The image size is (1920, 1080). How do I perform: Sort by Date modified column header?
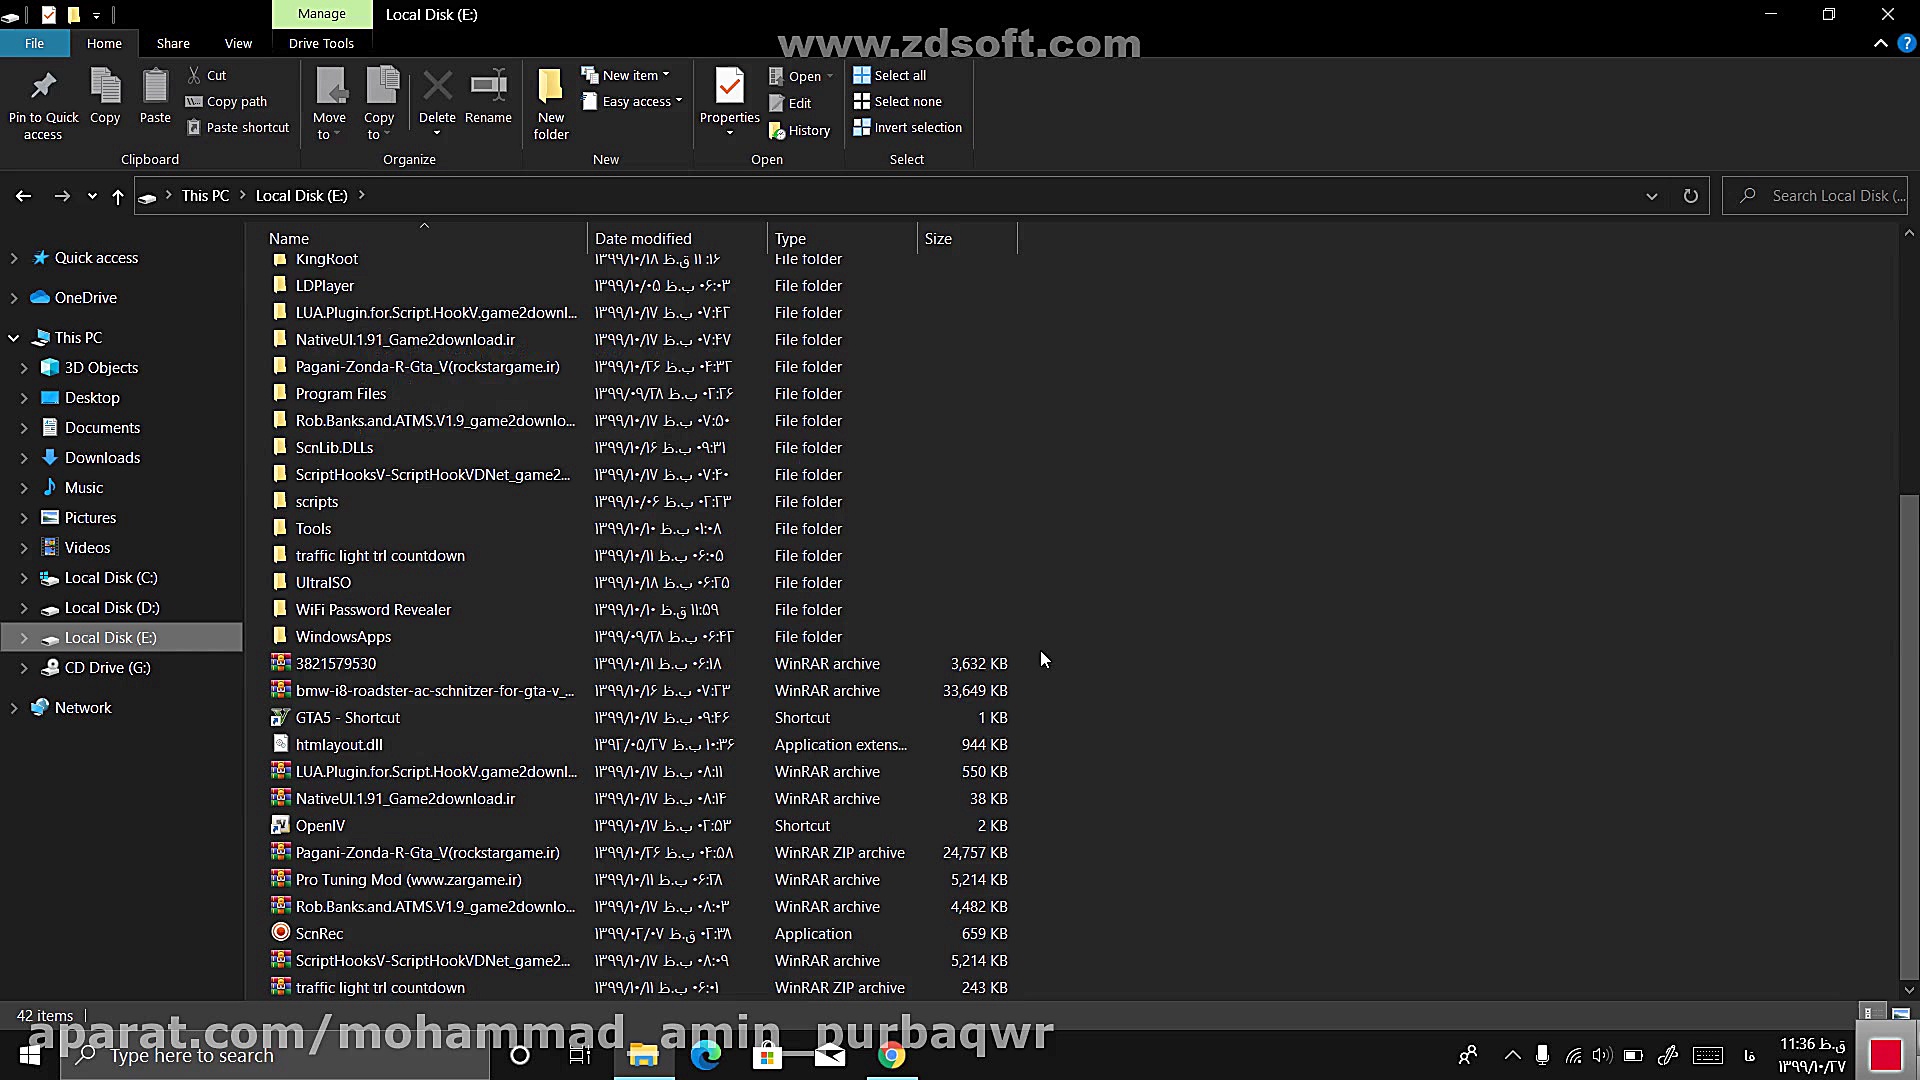(643, 238)
